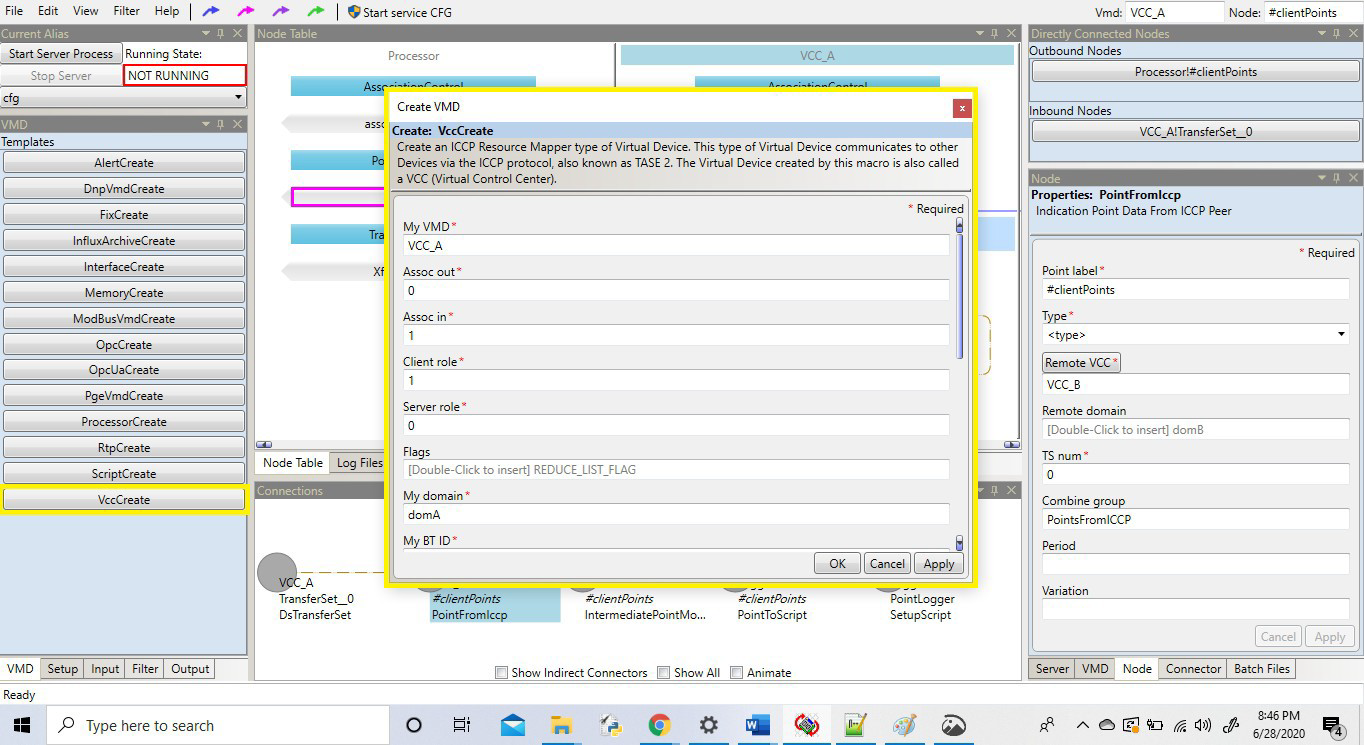Close the Directly Connected Nodes panel

[x=1353, y=34]
